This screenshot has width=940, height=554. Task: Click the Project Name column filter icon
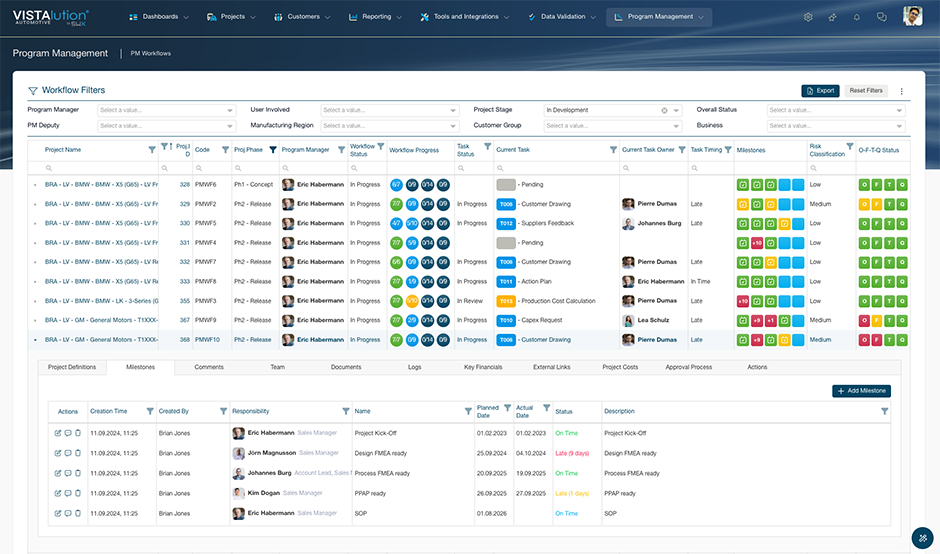tap(152, 150)
